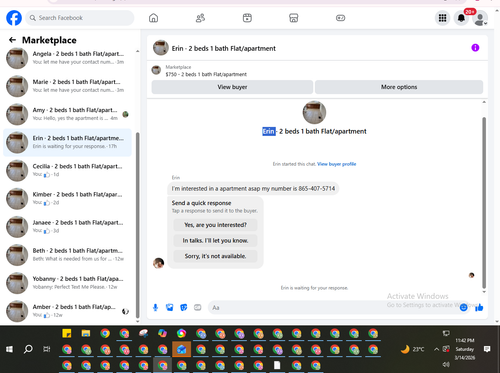Record a voice clip with microphone icon
The image size is (500, 373).
pyautogui.click(x=155, y=307)
